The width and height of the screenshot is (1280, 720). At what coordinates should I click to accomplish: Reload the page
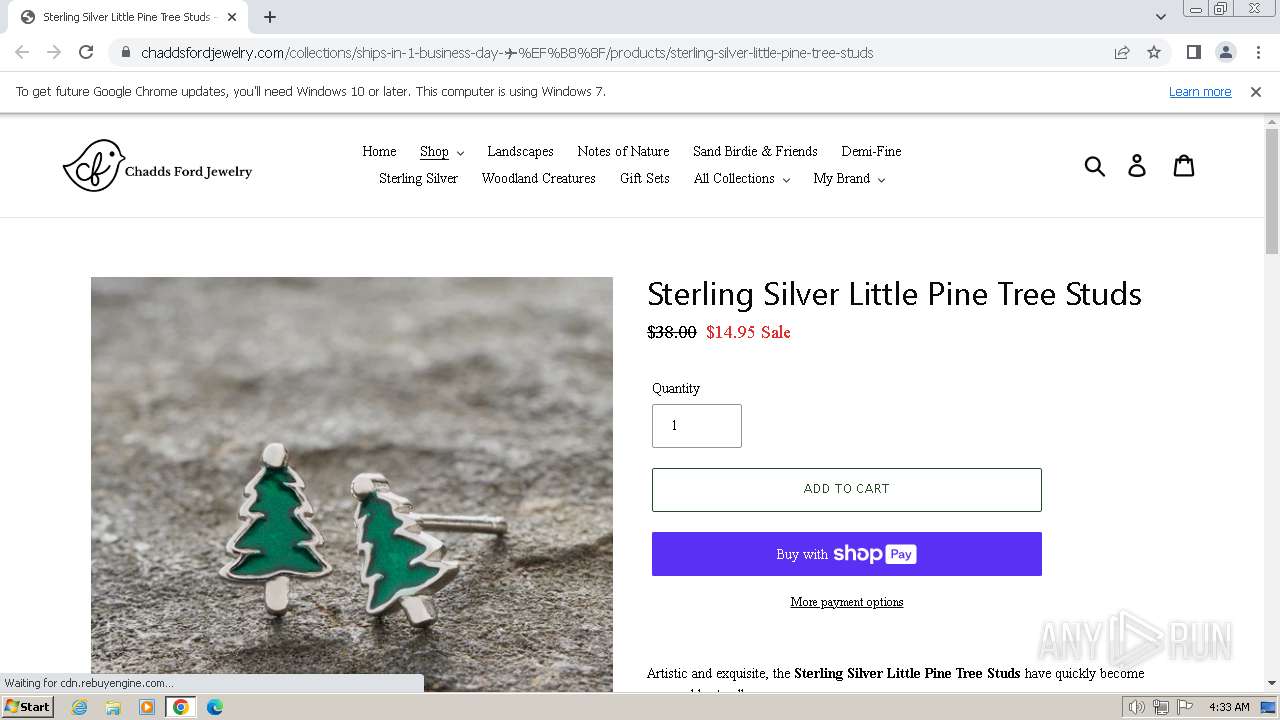pyautogui.click(x=86, y=53)
